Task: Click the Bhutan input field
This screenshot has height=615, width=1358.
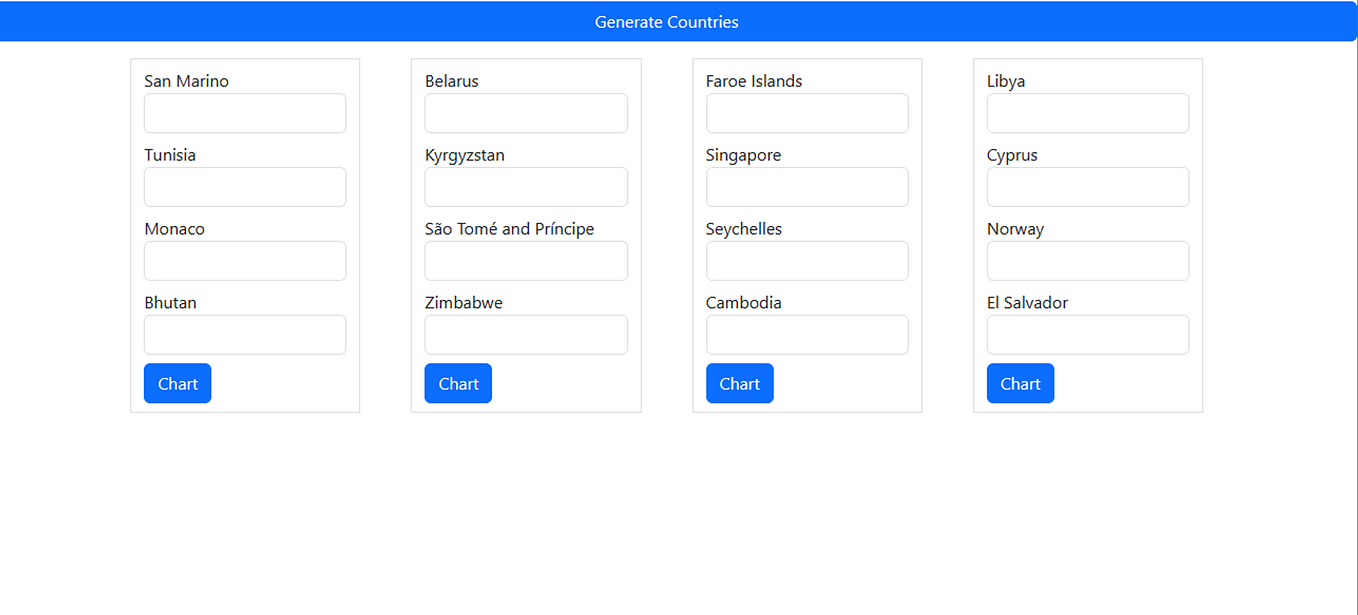Action: pyautogui.click(x=244, y=334)
